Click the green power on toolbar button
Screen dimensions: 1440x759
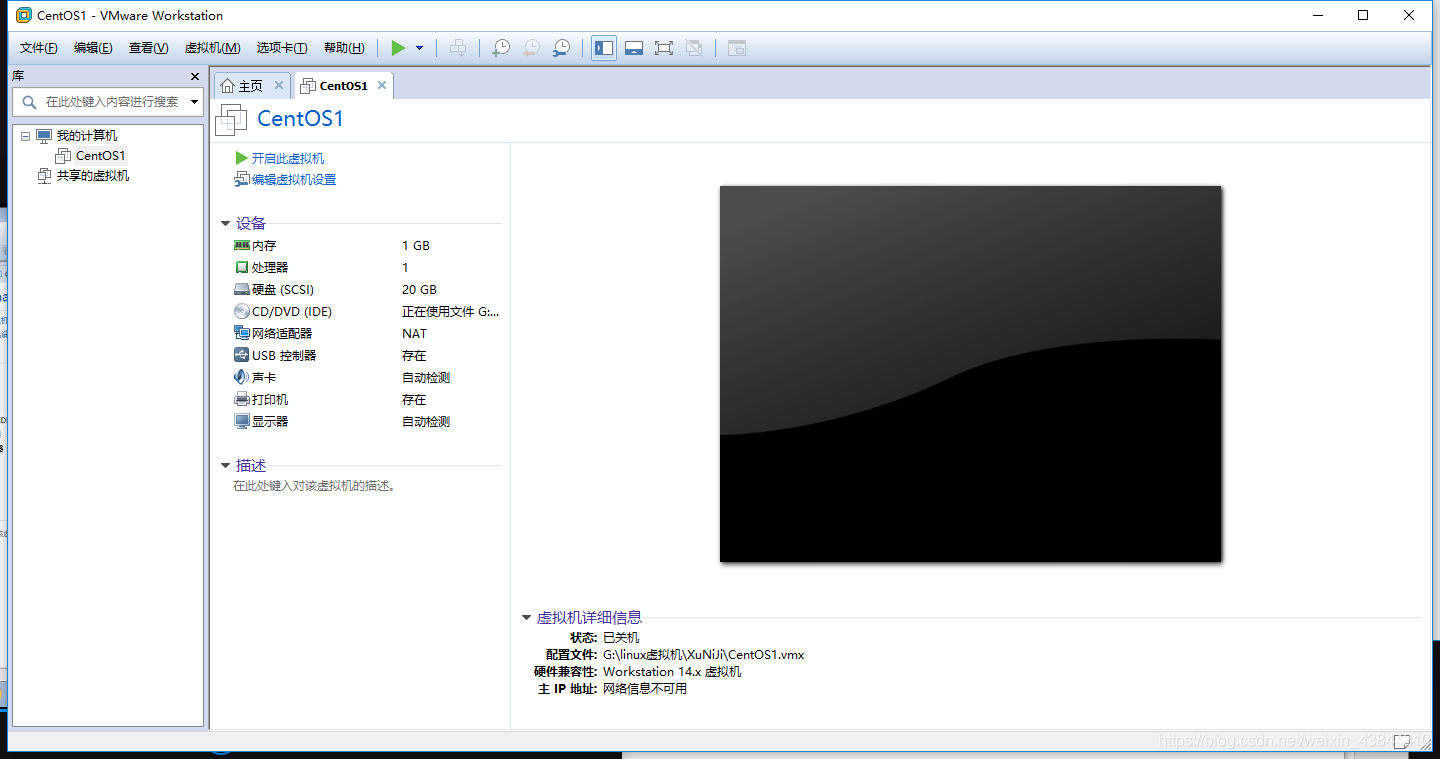tap(398, 48)
